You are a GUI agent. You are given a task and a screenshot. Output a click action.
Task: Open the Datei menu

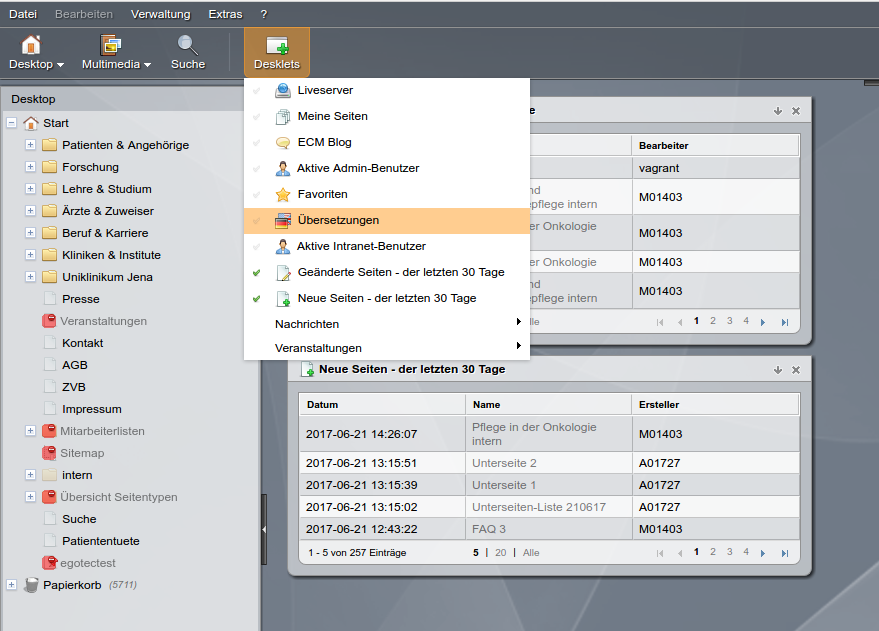[x=23, y=14]
